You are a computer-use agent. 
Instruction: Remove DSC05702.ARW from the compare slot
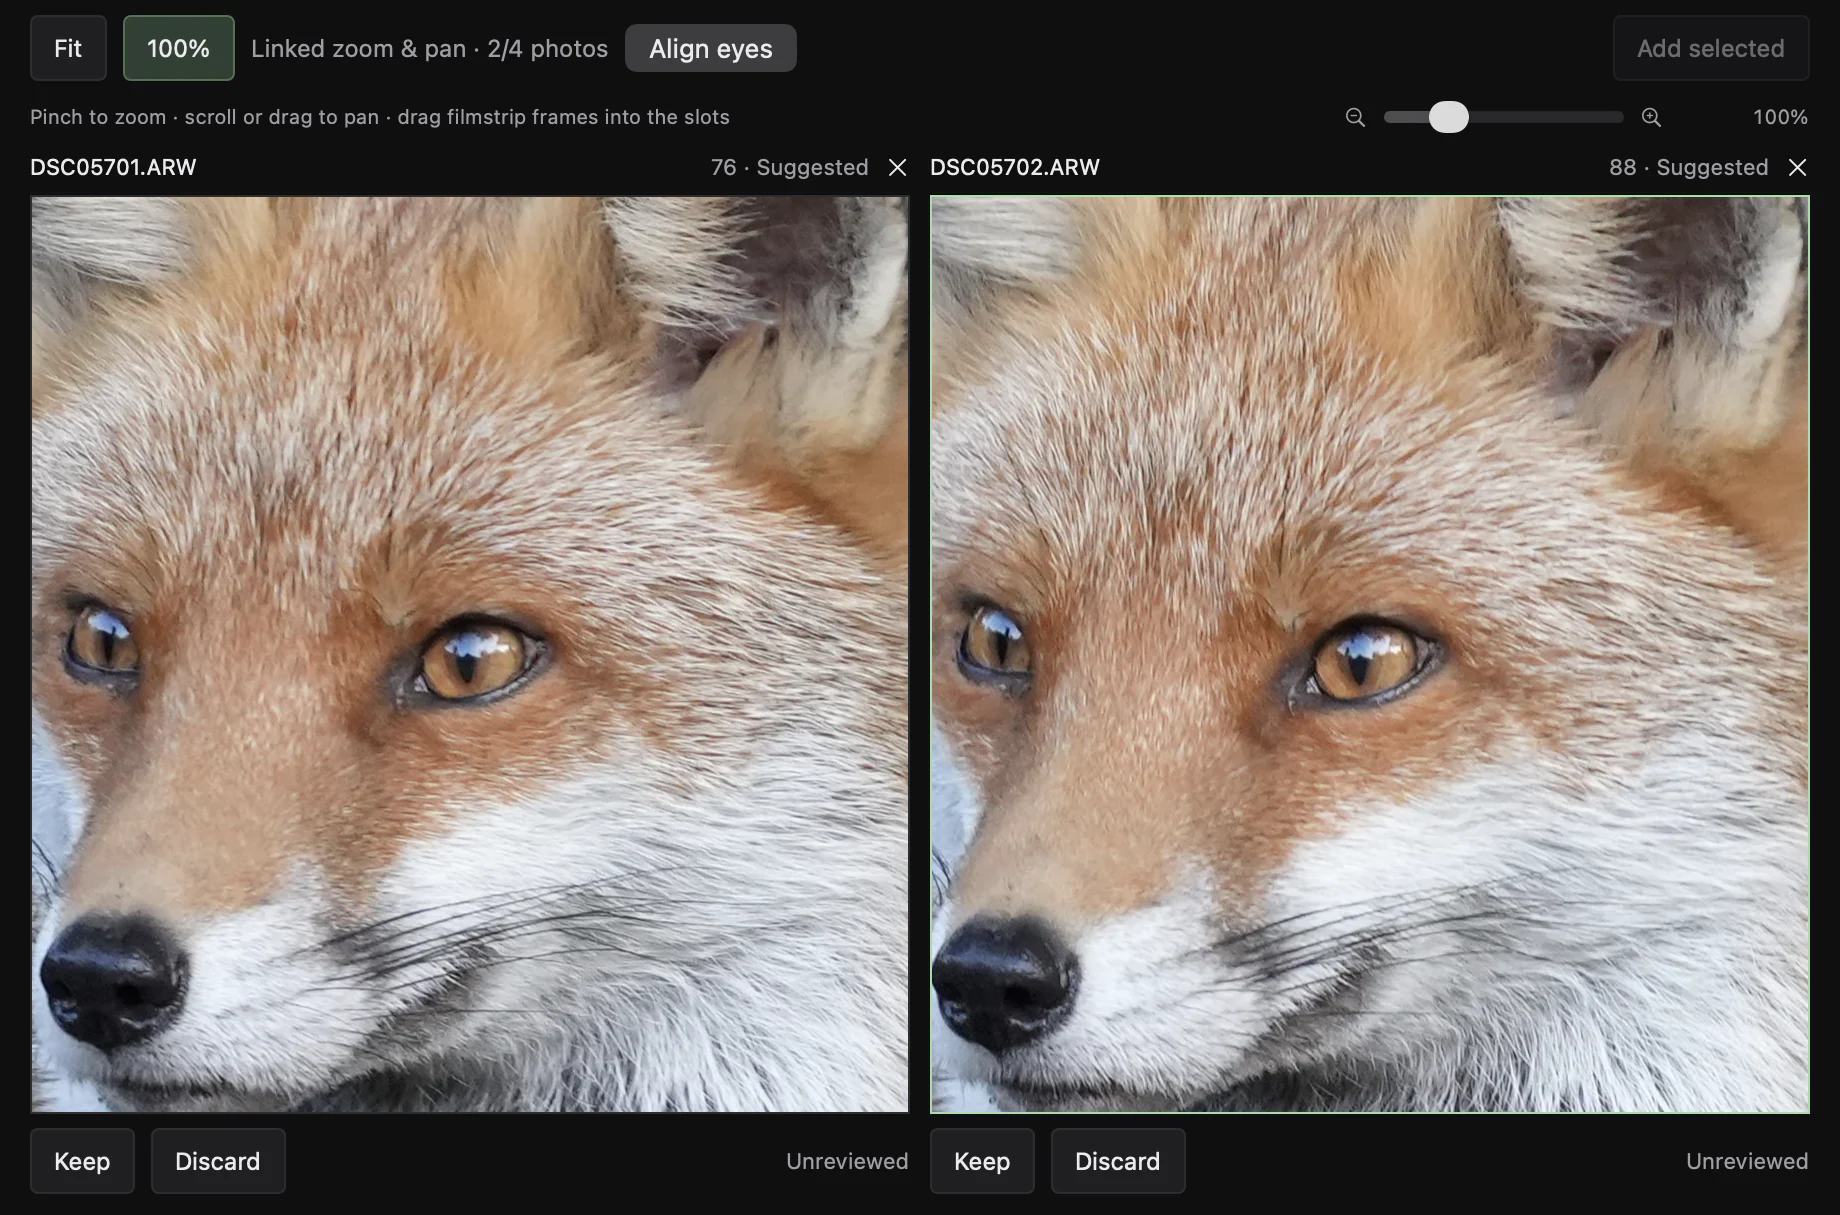[1798, 167]
